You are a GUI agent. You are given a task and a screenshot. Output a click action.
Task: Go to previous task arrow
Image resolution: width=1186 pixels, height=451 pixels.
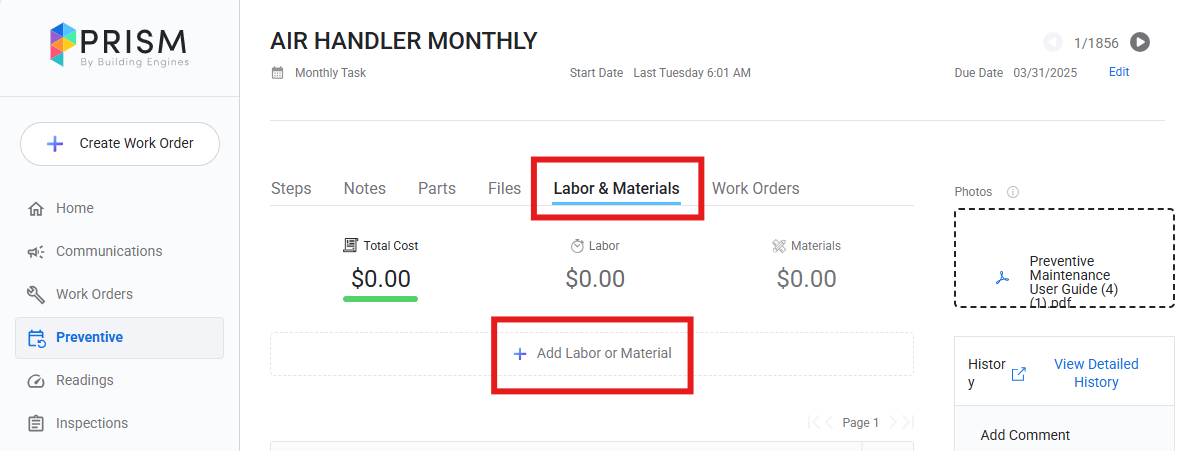1053,42
